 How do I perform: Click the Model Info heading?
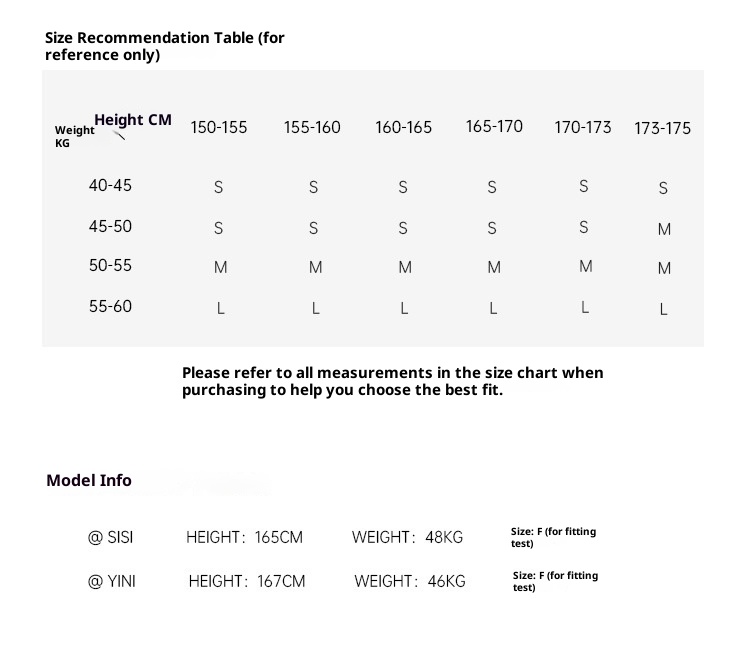click(x=89, y=481)
